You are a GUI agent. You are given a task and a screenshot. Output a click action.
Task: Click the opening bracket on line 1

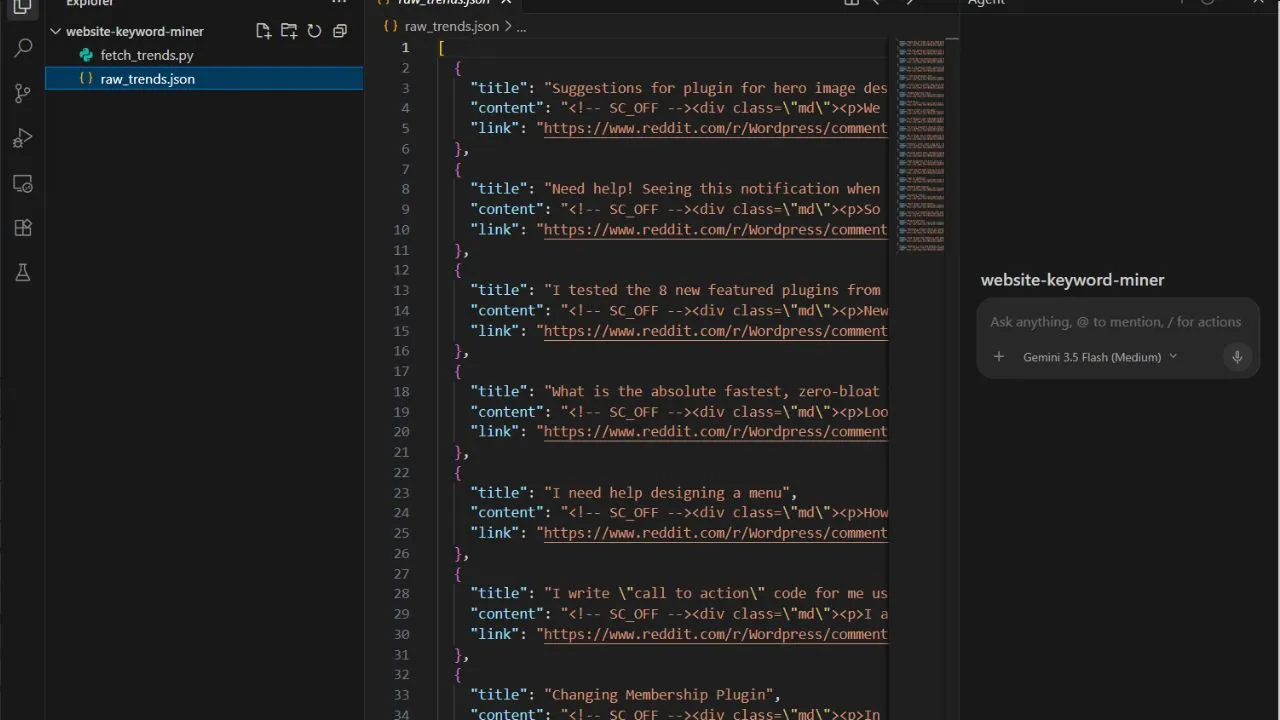(442, 47)
